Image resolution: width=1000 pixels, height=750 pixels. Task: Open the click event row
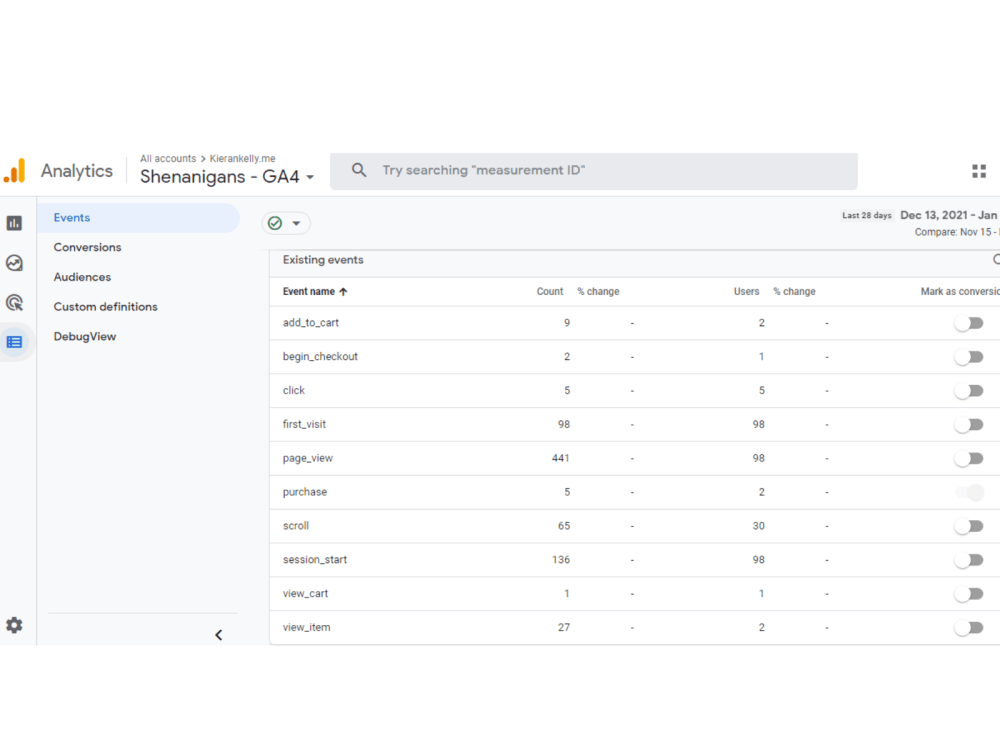[294, 390]
